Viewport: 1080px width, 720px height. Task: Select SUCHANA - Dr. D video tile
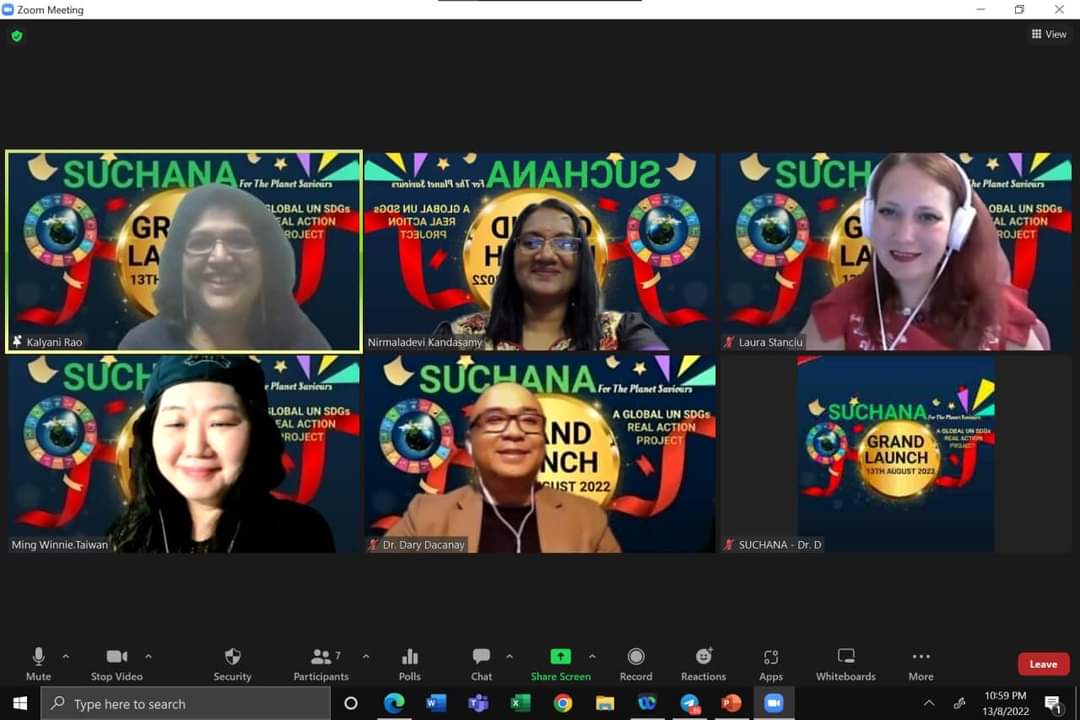(x=896, y=454)
